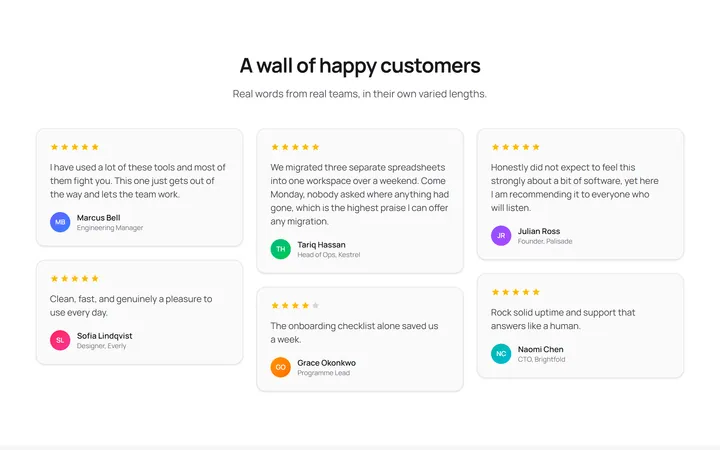Image resolution: width=720 pixels, height=450 pixels.
Task: Click Marcus Bell's blue MB avatar
Action: click(60, 222)
